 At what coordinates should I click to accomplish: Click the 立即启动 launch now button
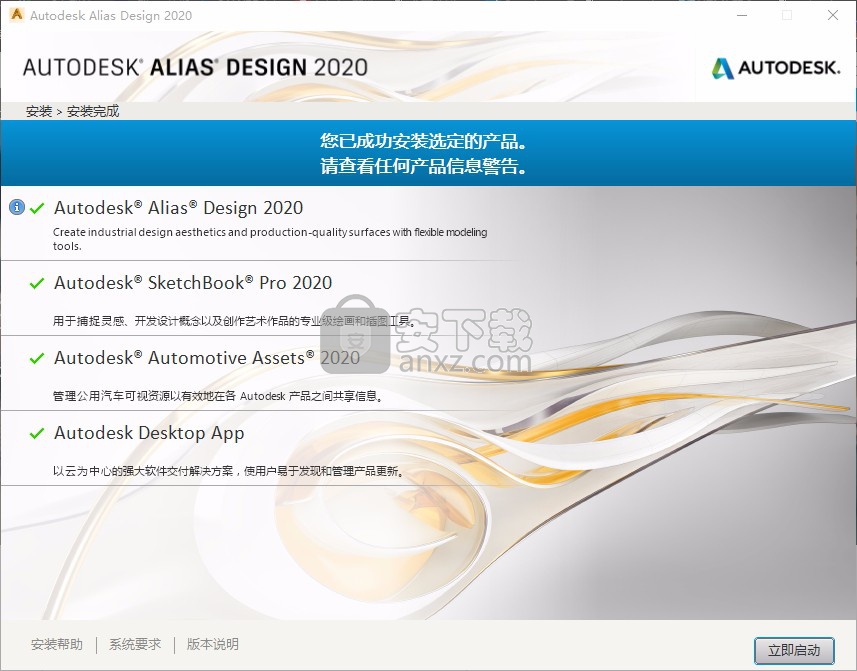[x=794, y=650]
